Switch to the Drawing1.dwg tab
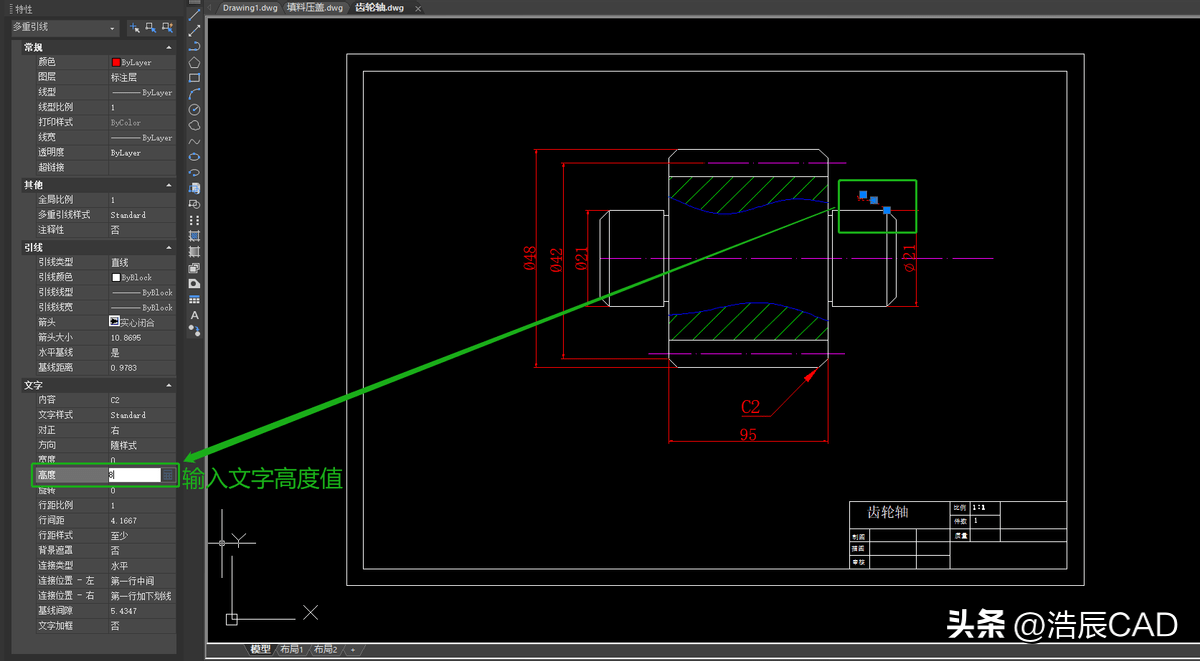The image size is (1200, 661). click(251, 8)
